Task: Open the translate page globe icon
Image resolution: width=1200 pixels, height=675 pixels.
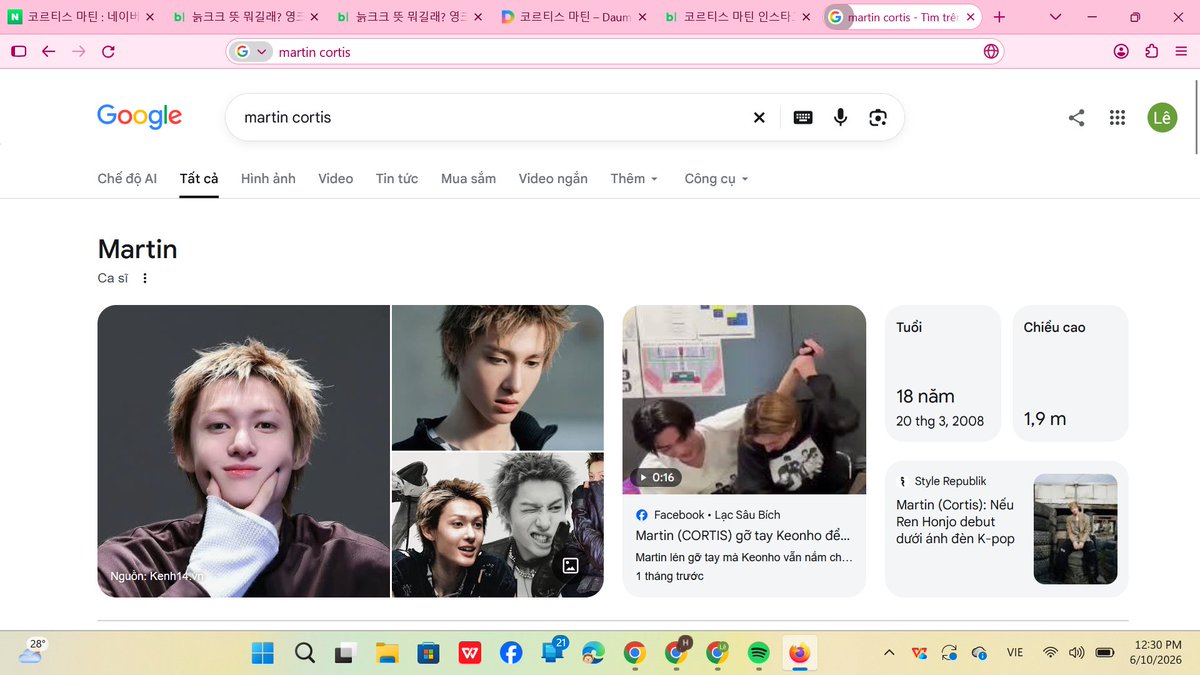Action: [991, 52]
